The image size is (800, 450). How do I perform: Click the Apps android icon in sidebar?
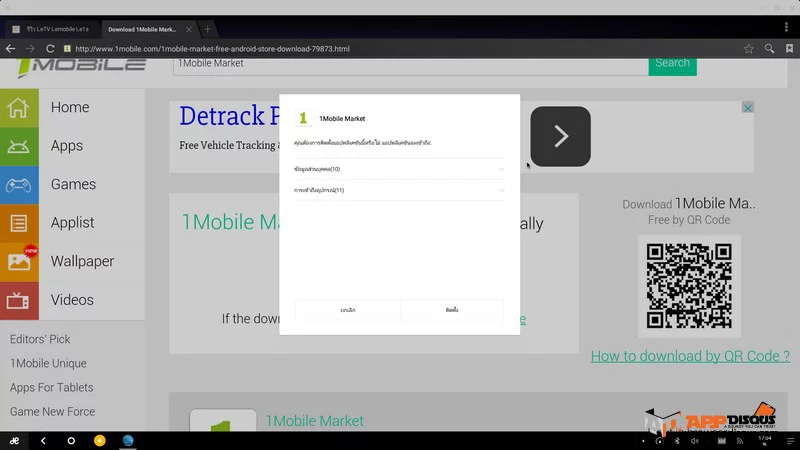pyautogui.click(x=19, y=146)
